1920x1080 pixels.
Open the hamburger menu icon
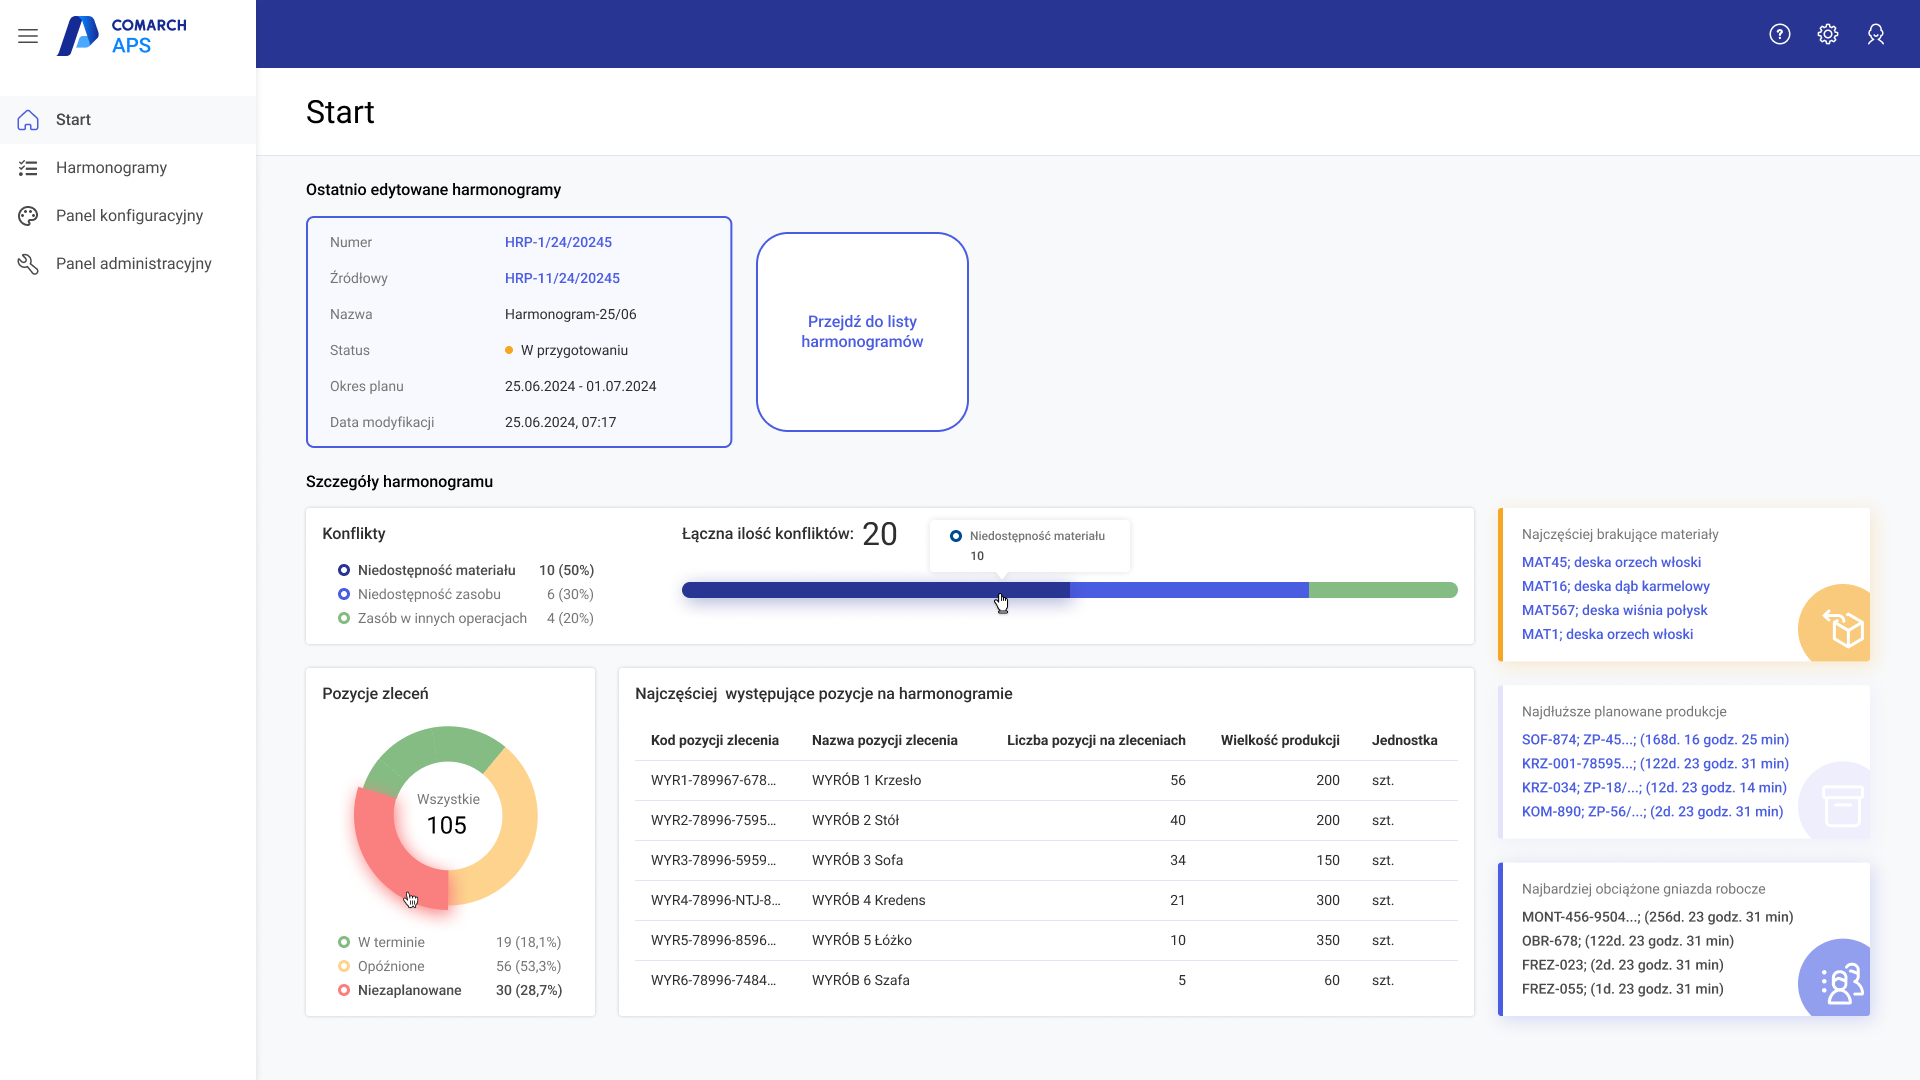(28, 36)
